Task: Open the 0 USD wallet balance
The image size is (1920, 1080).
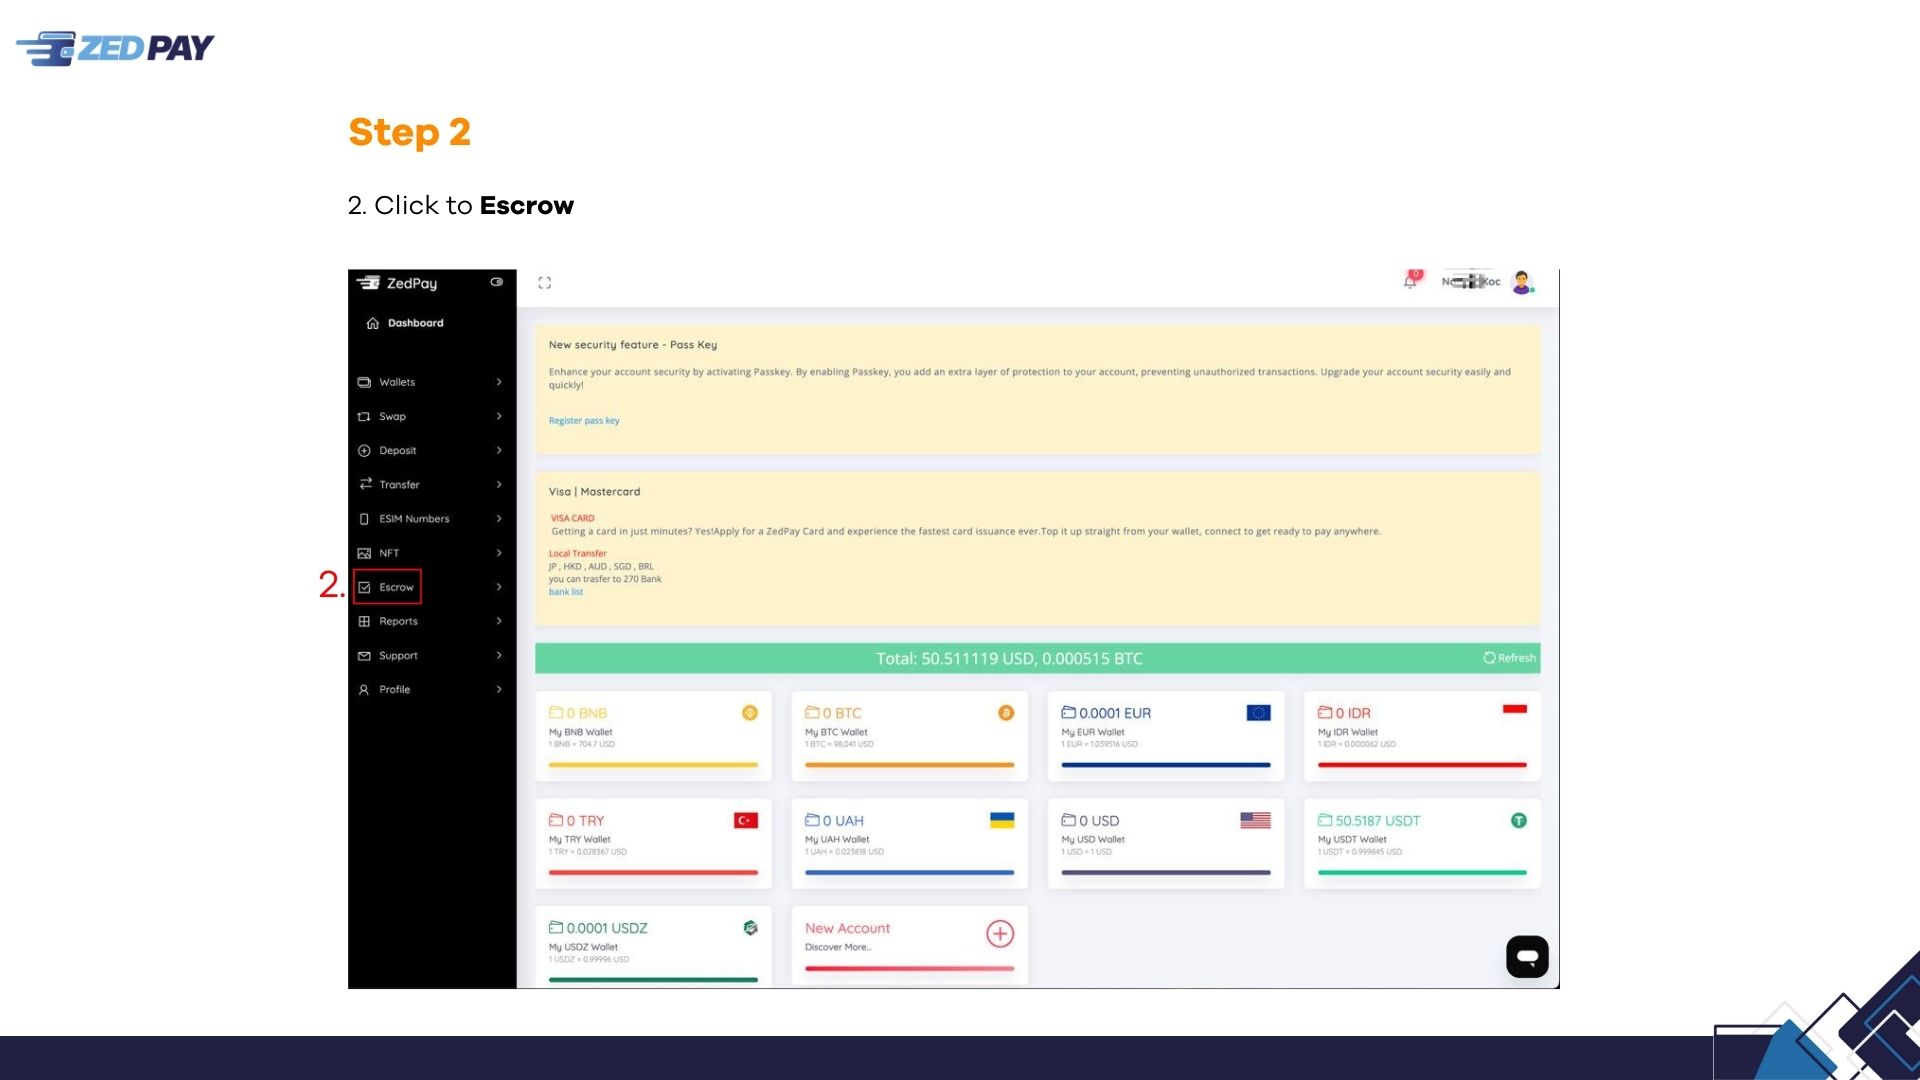Action: pyautogui.click(x=1090, y=821)
